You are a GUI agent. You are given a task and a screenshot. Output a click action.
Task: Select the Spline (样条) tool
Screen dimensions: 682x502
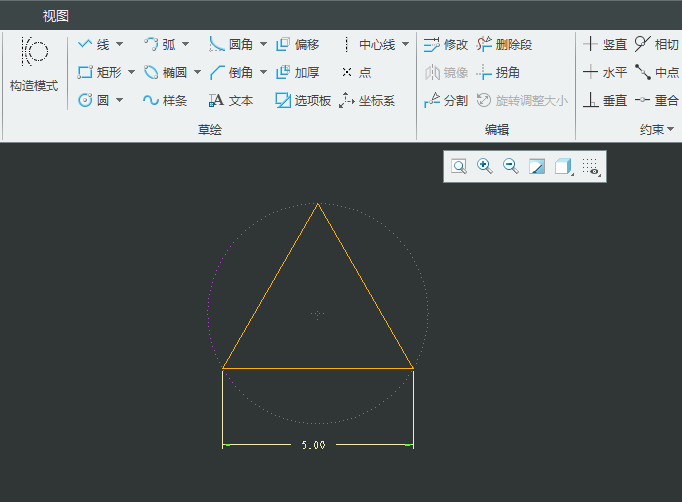(165, 100)
